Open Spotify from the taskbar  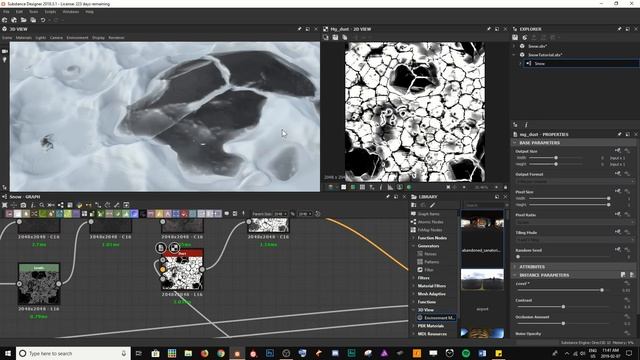pos(466,353)
